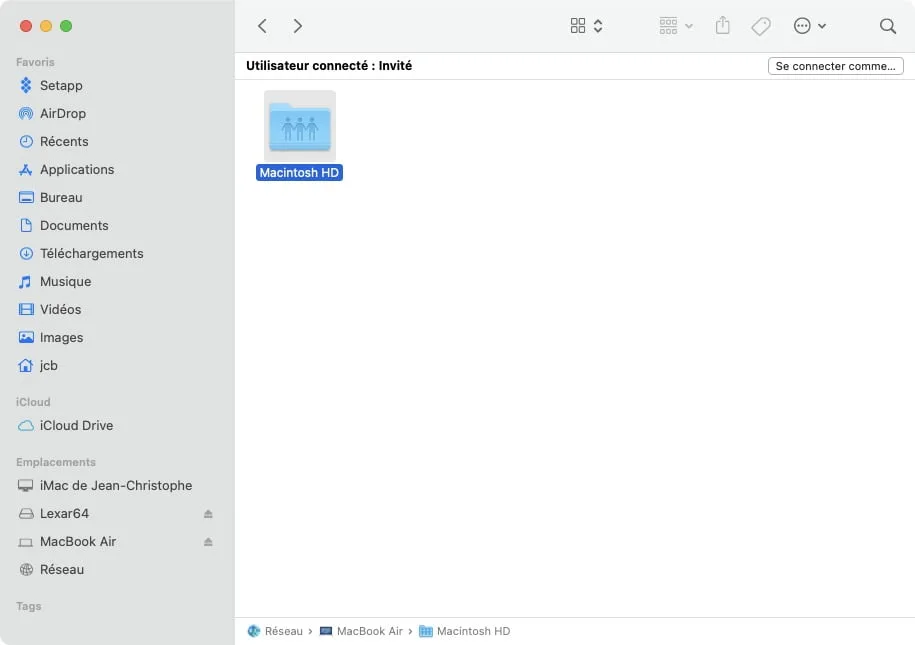Expand the group-by dropdown arrow
This screenshot has width=915, height=645.
click(689, 26)
